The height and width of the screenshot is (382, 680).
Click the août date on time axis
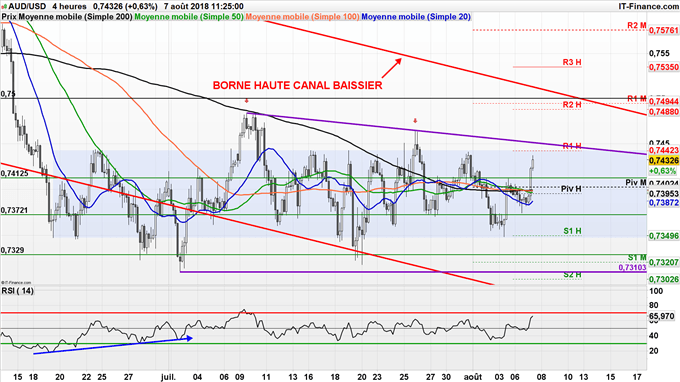(x=472, y=377)
